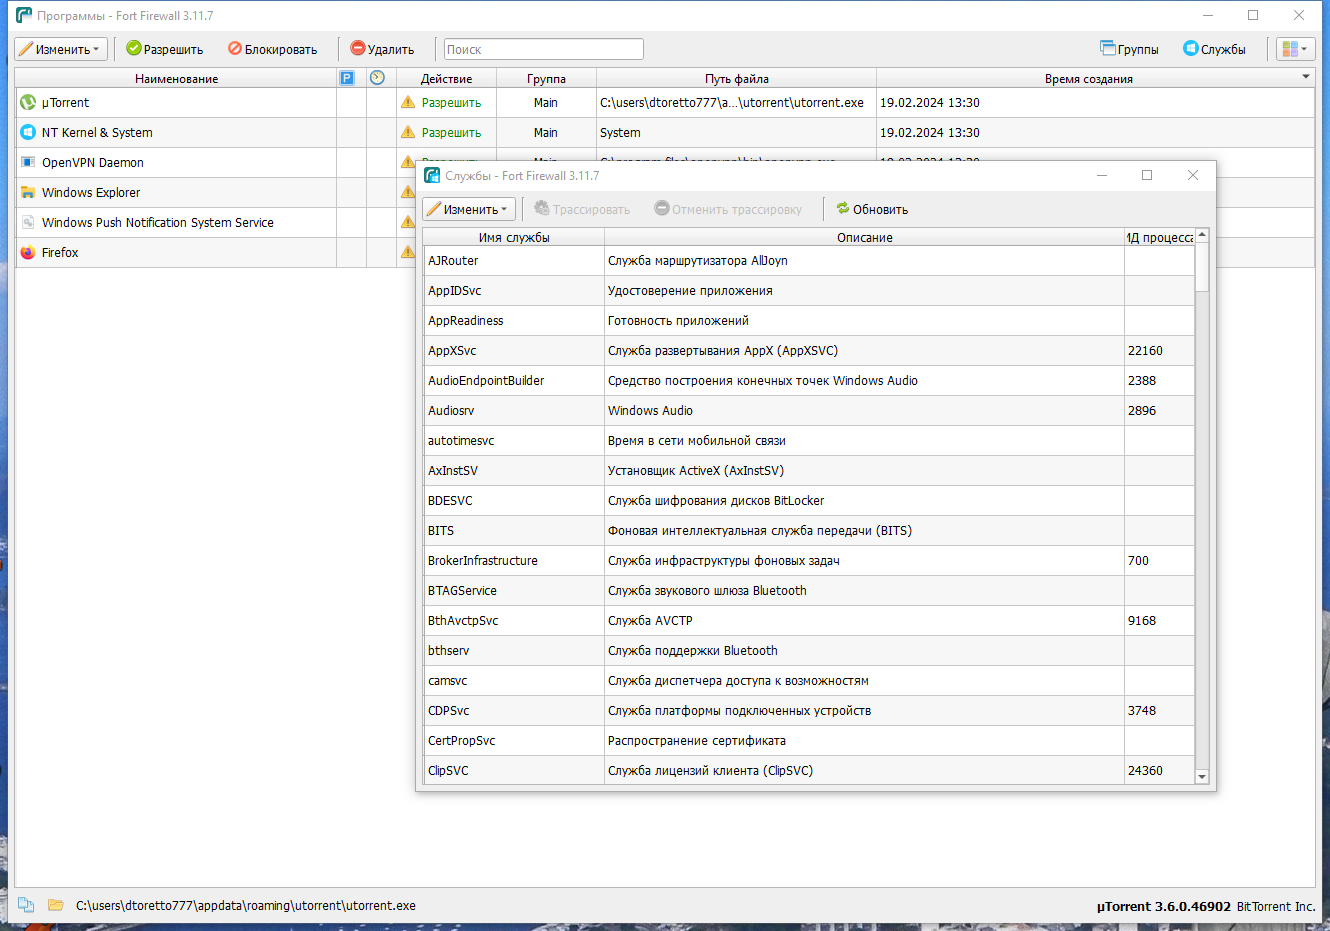Click Трассировать in the Службы window

(582, 209)
